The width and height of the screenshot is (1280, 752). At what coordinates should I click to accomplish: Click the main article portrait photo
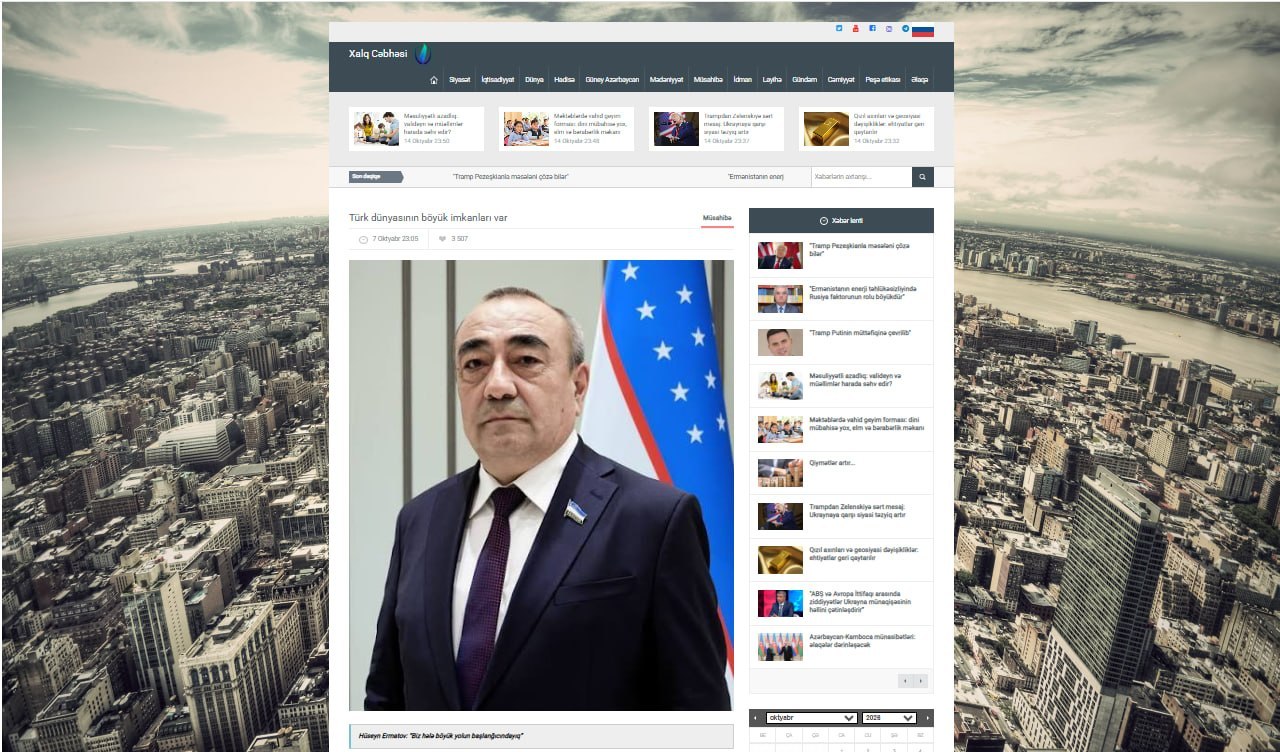[541, 485]
